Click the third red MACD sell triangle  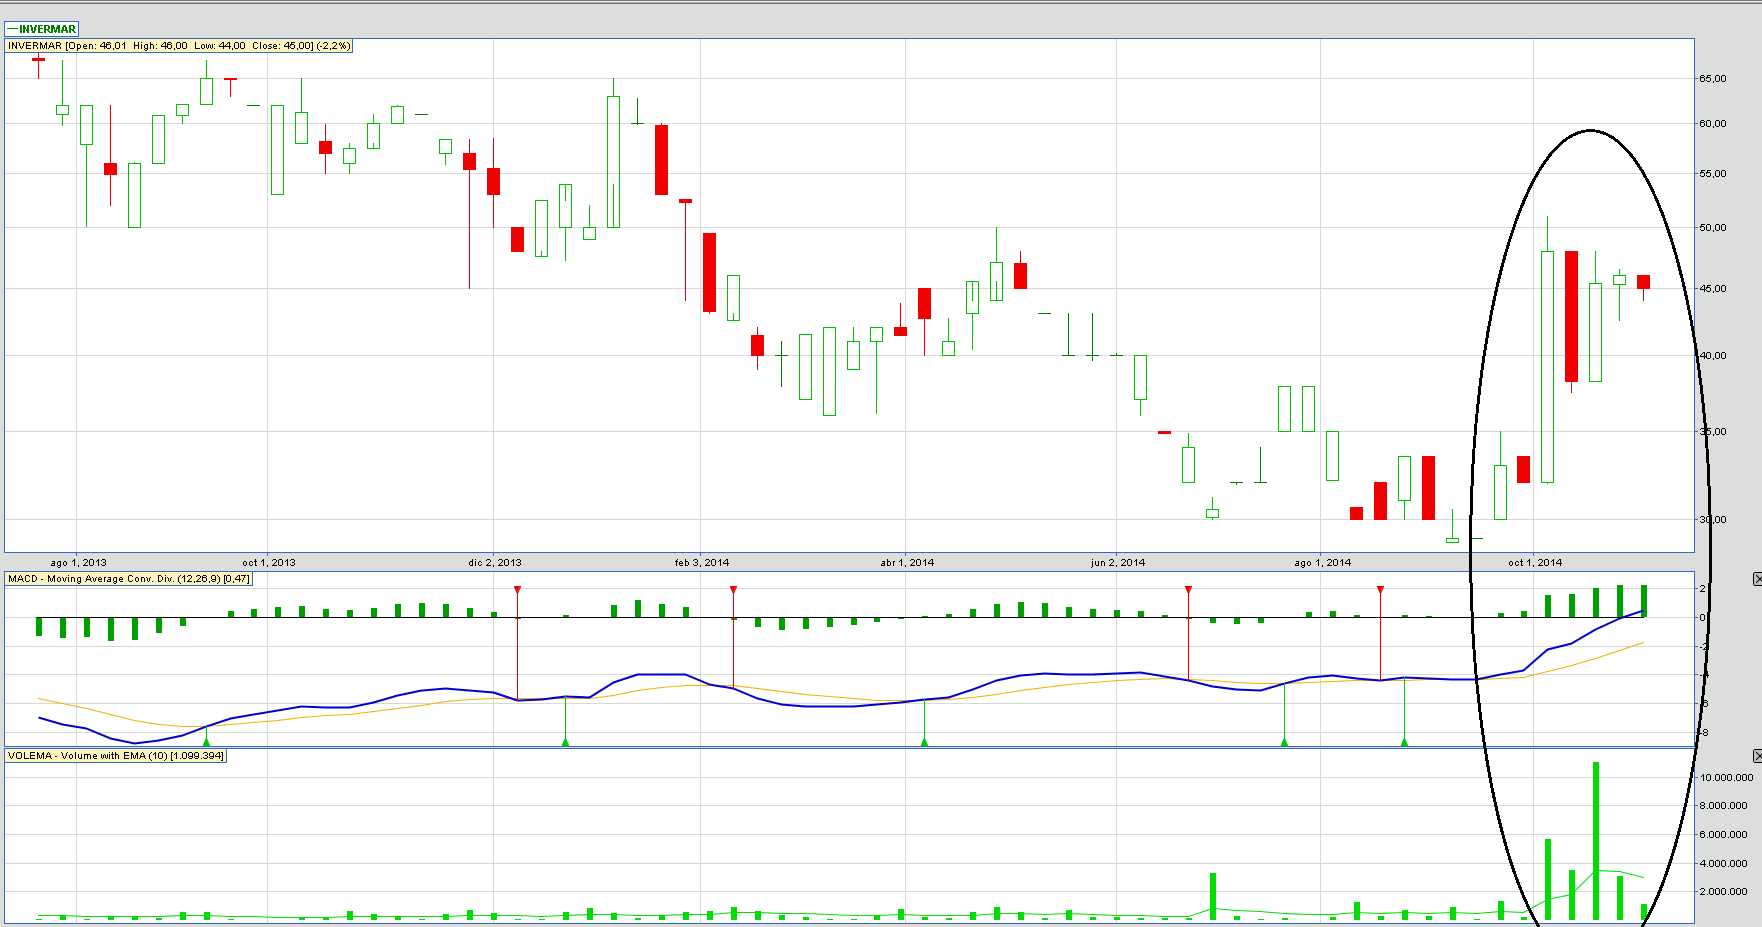[x=1188, y=590]
